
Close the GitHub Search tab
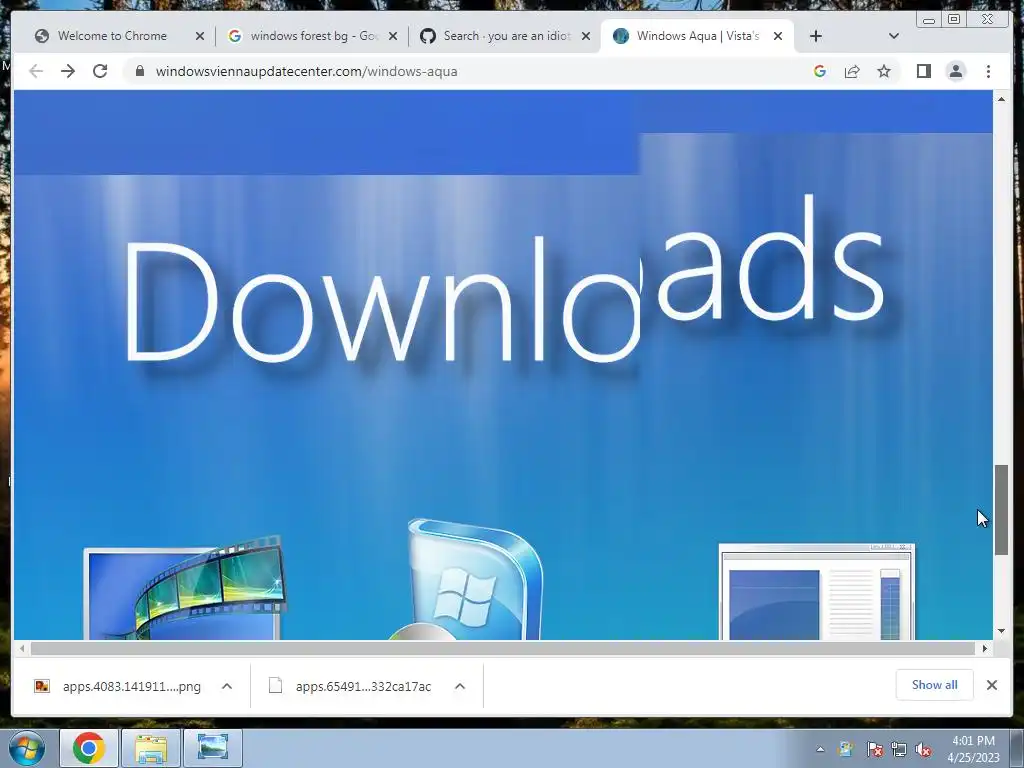(x=586, y=36)
